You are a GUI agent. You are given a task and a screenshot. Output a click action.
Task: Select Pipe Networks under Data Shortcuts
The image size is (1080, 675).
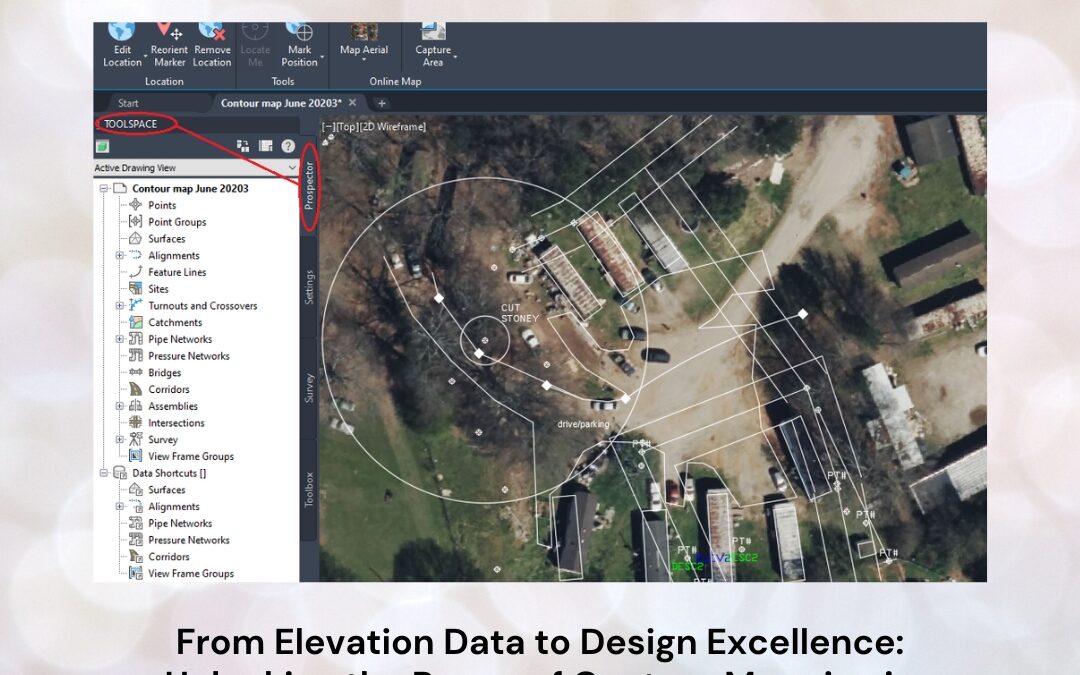coord(180,523)
